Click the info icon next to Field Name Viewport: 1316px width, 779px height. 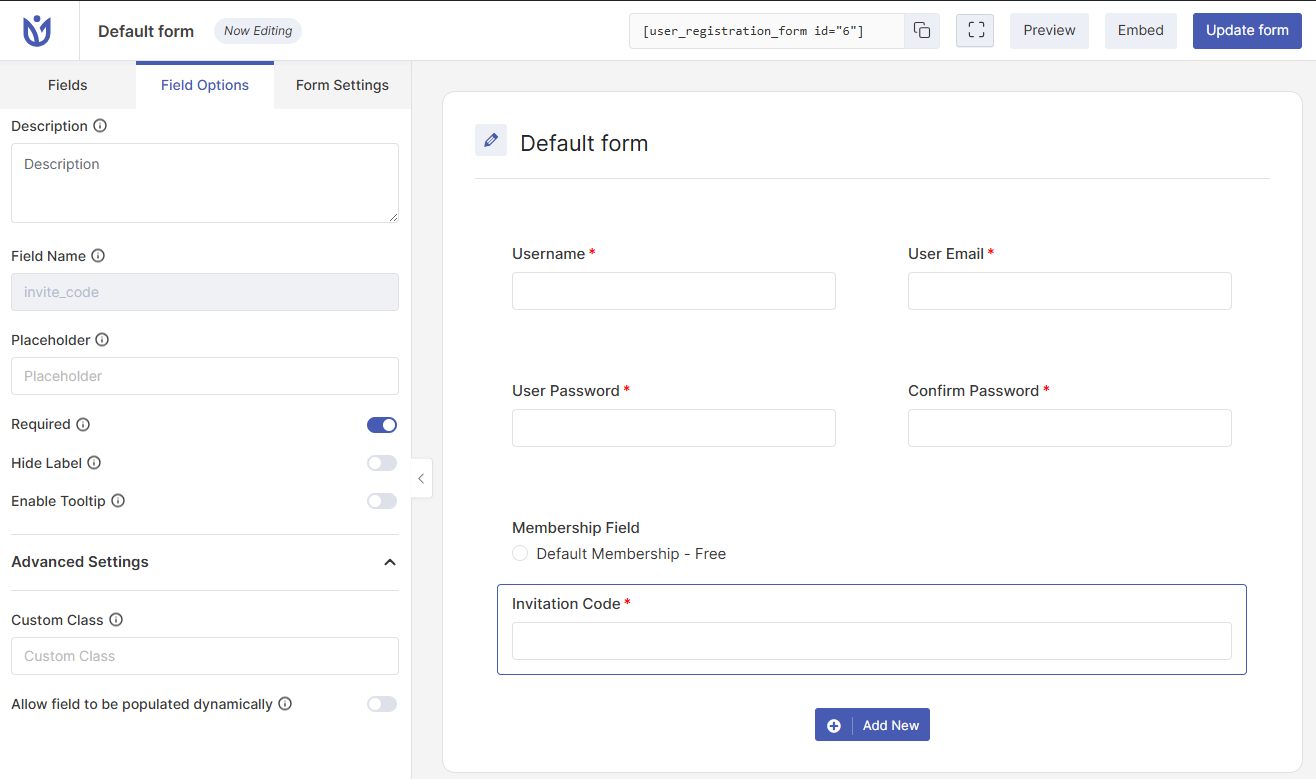pos(98,256)
